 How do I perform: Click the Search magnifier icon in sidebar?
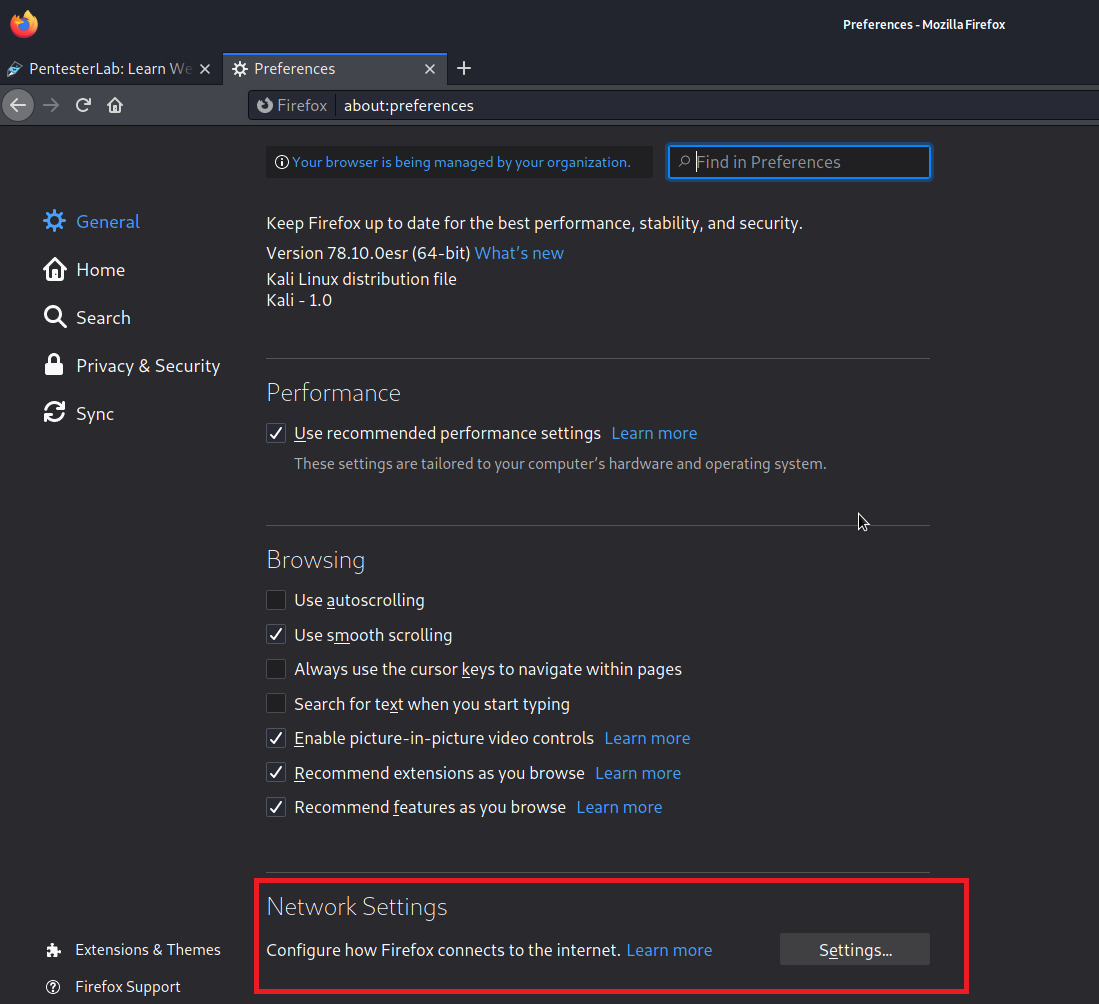(x=55, y=317)
